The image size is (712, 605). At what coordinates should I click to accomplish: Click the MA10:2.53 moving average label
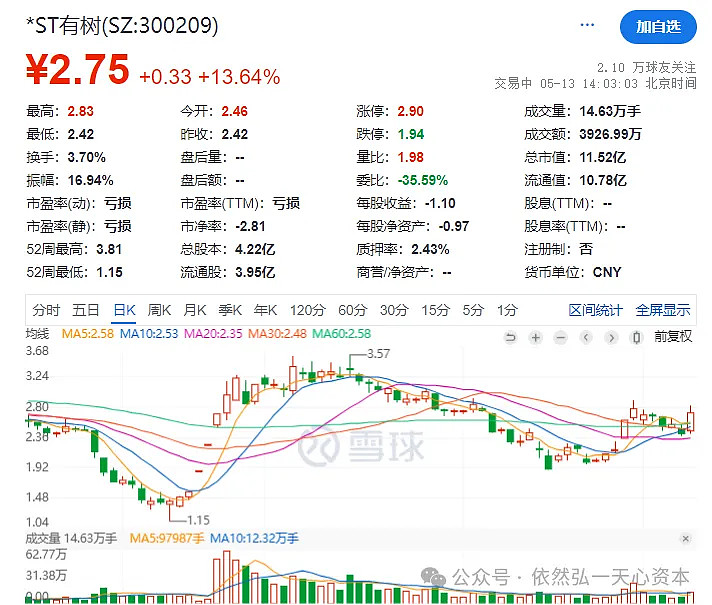point(149,334)
